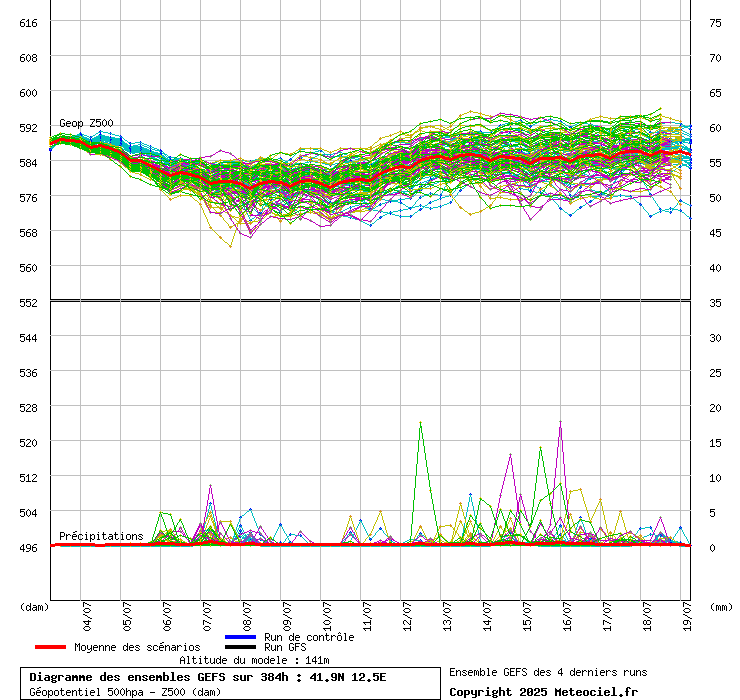Click the 20 right axis value
The width and height of the screenshot is (740, 700).
tap(715, 408)
